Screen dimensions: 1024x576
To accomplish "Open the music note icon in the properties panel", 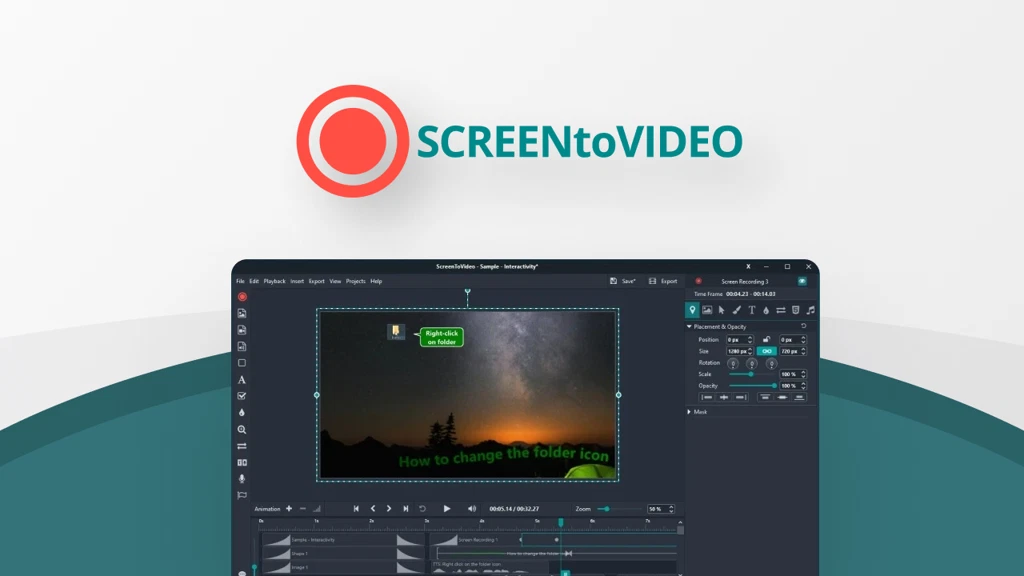I will [811, 310].
